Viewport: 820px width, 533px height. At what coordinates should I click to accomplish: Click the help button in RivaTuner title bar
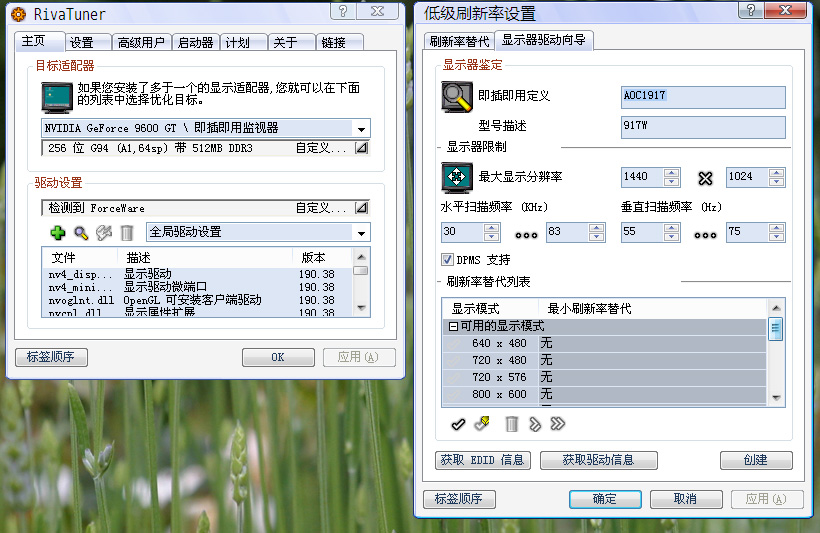tap(343, 11)
